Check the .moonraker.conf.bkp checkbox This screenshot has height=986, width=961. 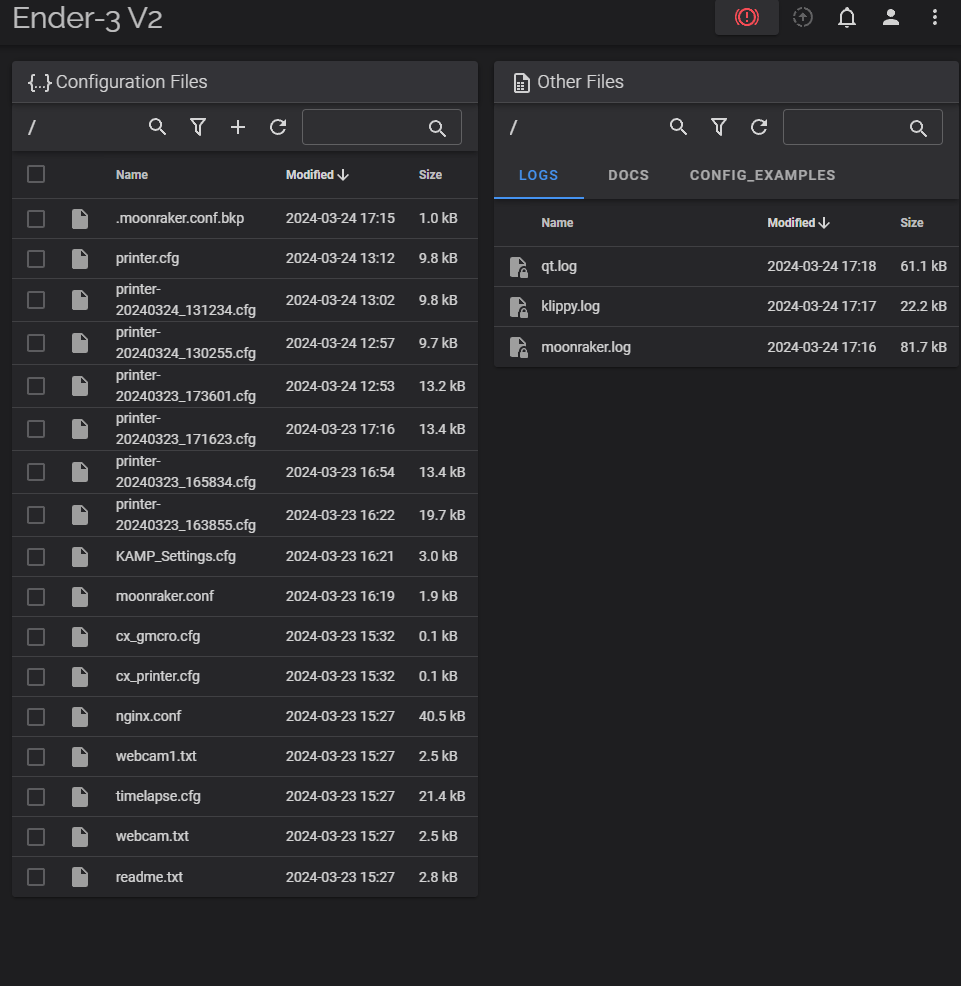[36, 219]
